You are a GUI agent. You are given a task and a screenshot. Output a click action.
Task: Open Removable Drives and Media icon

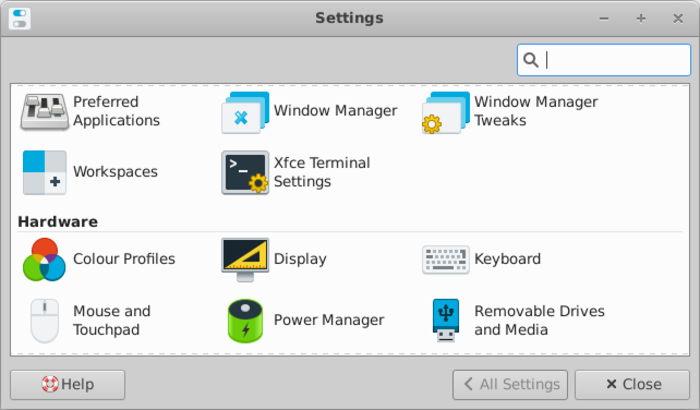click(x=444, y=320)
